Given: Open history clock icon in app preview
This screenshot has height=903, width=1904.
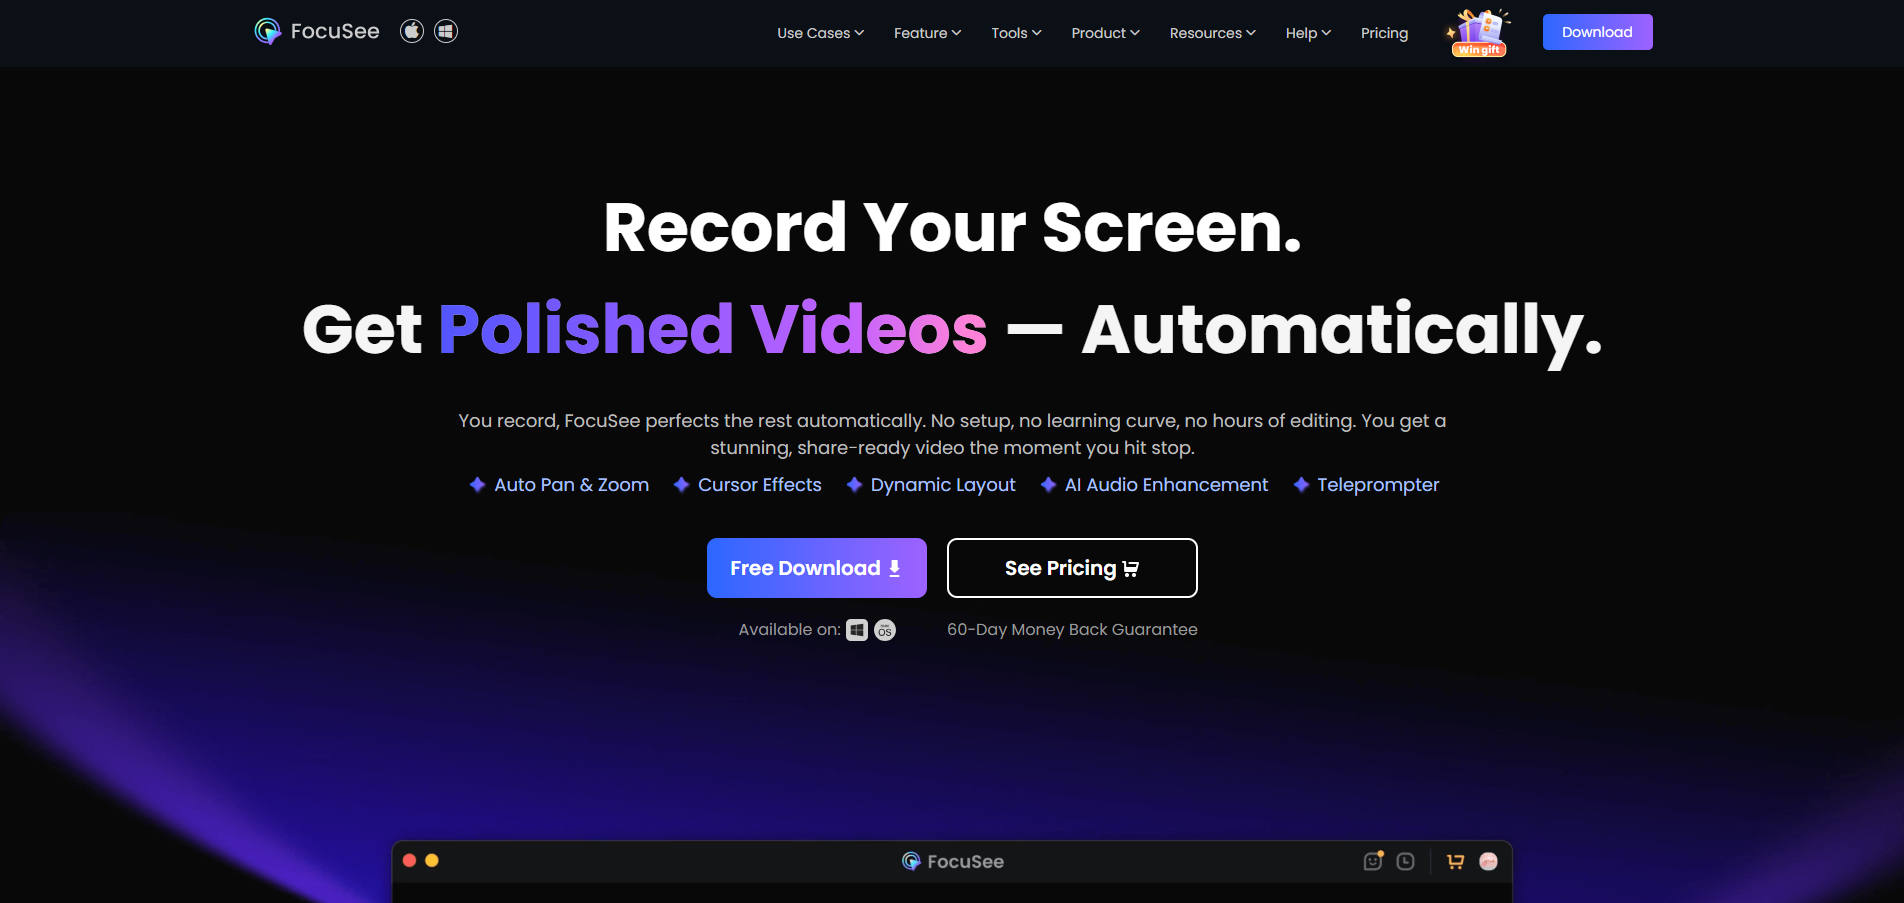Looking at the screenshot, I should [1405, 861].
